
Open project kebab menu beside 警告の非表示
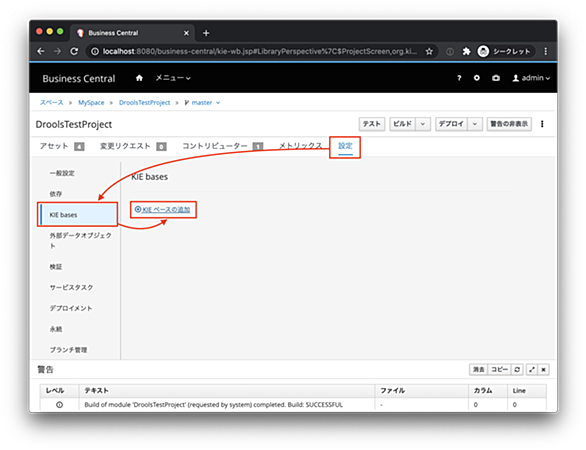click(542, 124)
